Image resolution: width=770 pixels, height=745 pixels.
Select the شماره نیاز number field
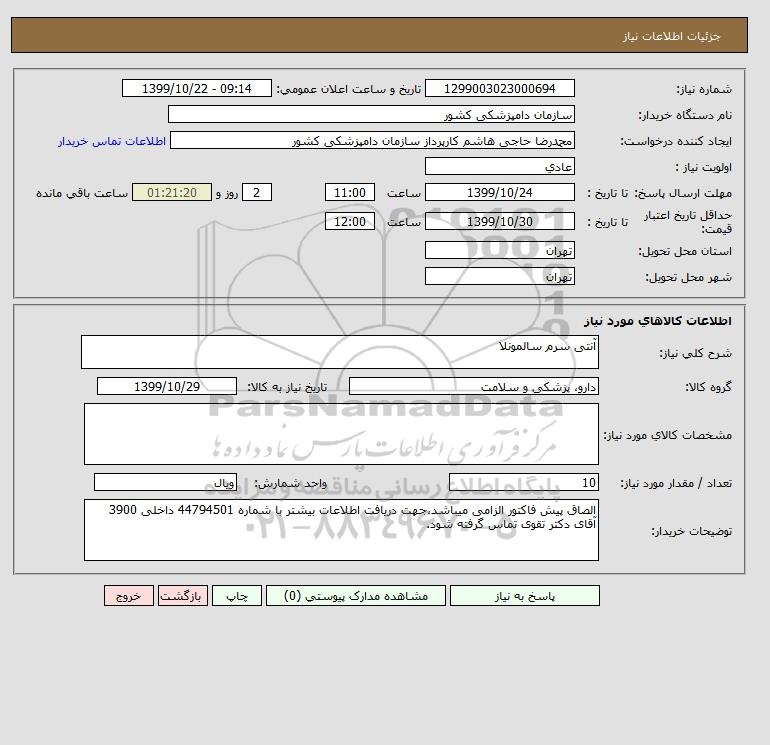coord(499,88)
